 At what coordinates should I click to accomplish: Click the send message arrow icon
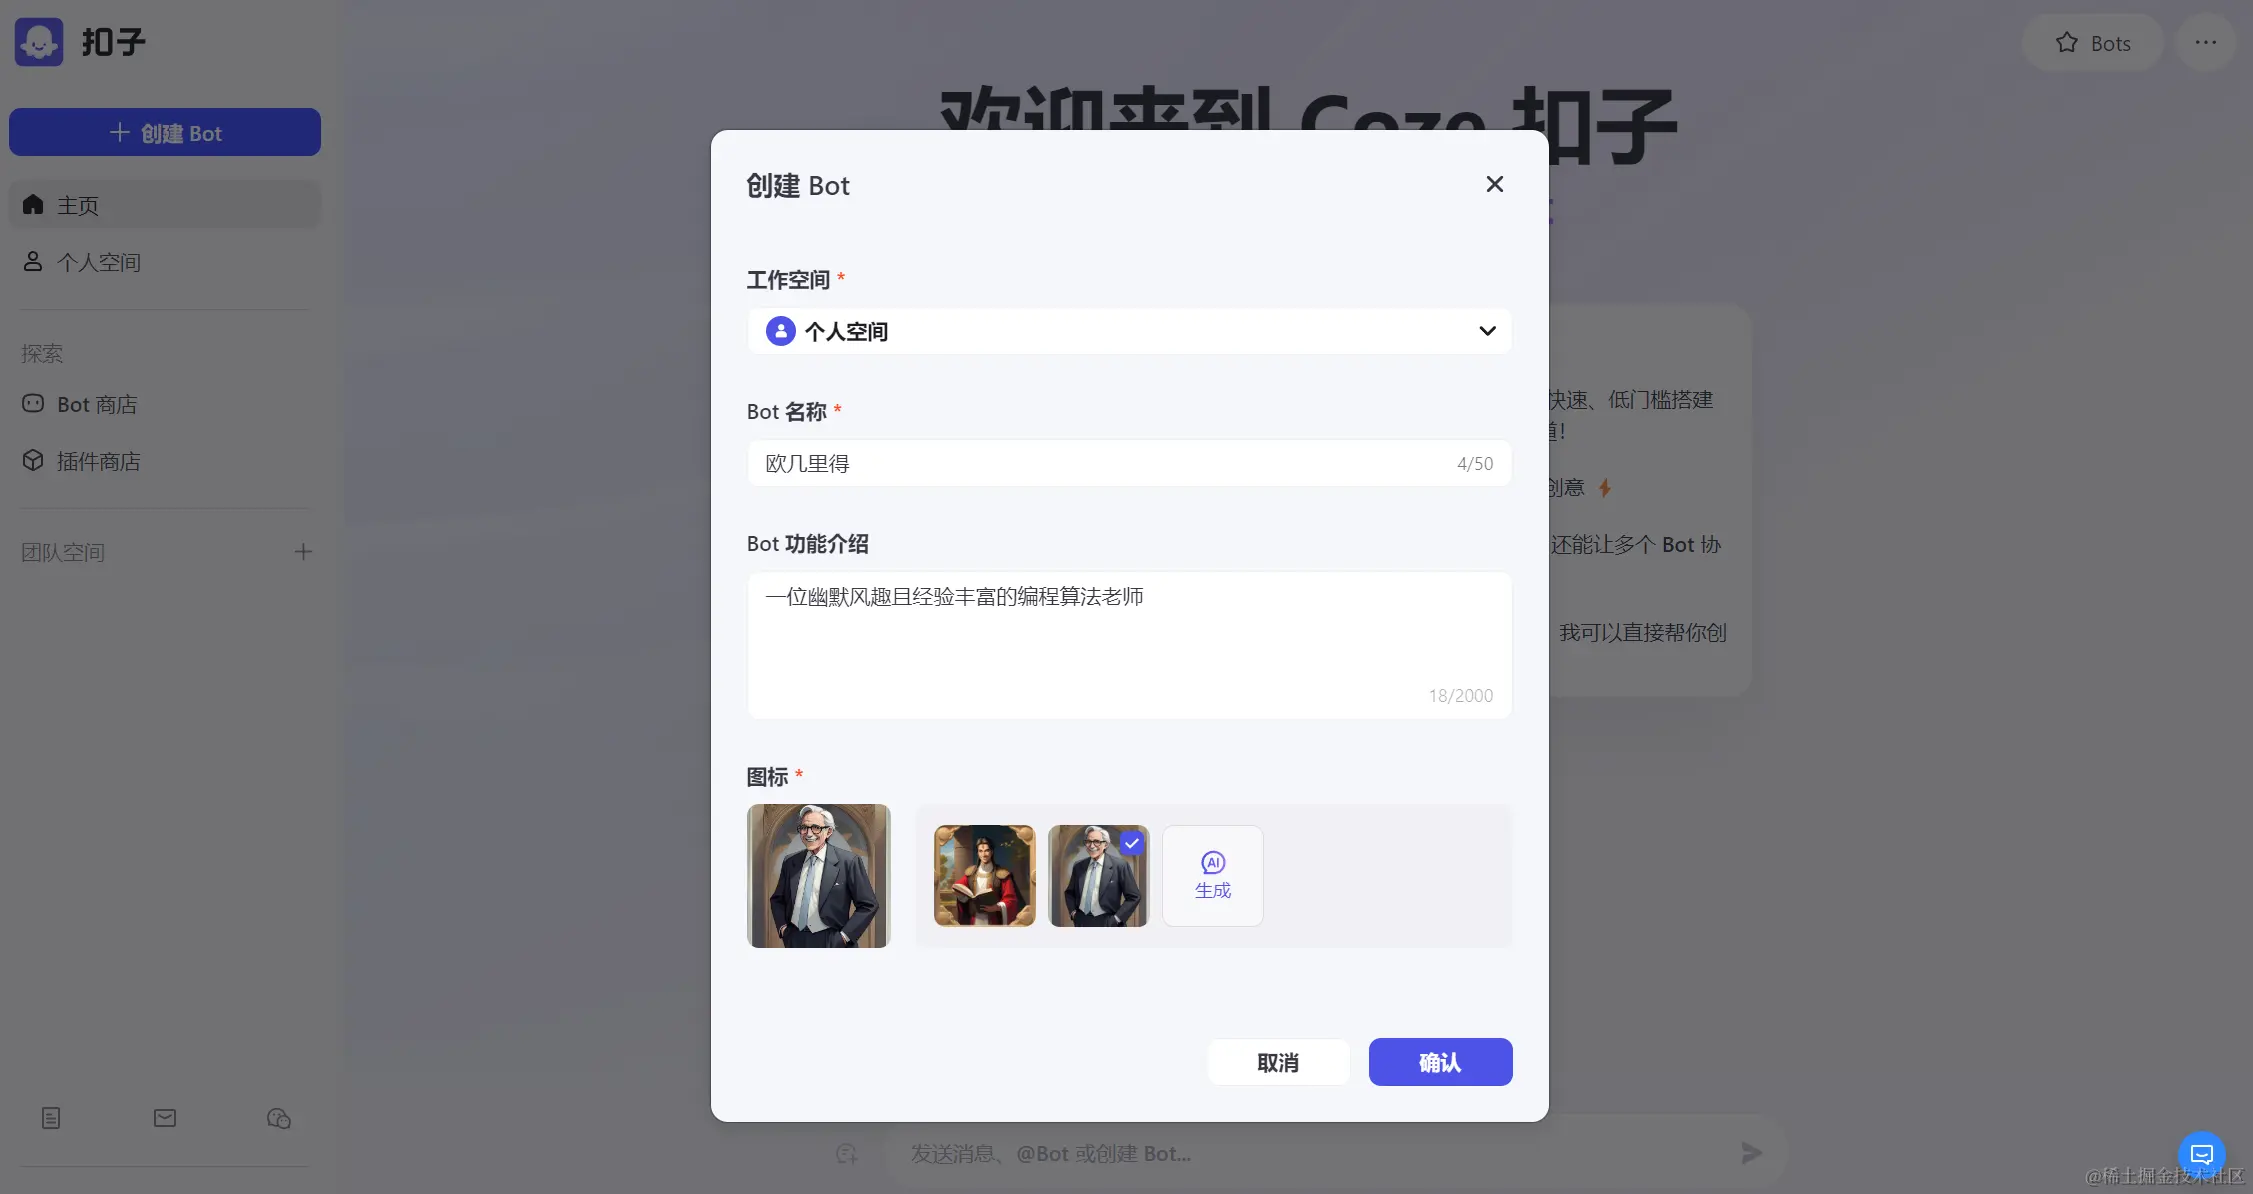click(x=1751, y=1153)
